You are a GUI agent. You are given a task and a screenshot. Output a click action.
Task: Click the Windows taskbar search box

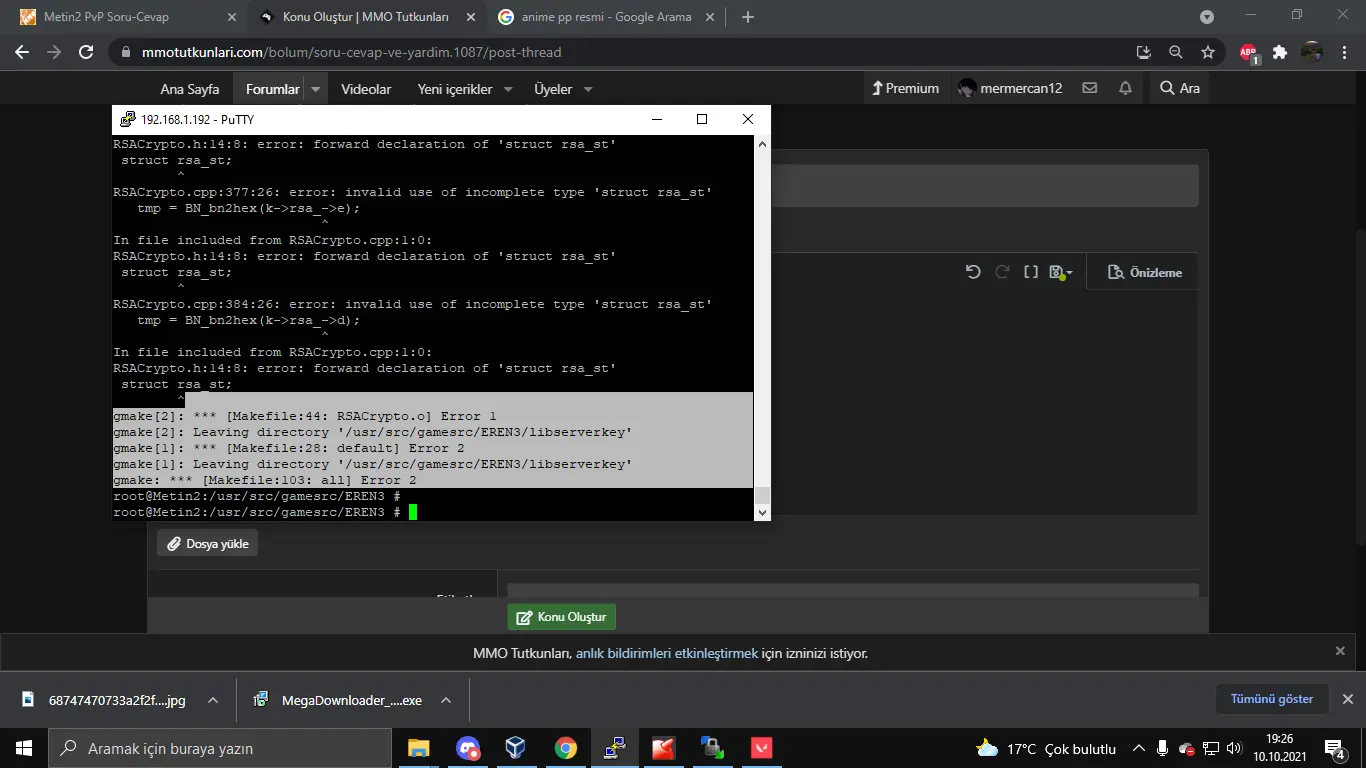[220, 748]
